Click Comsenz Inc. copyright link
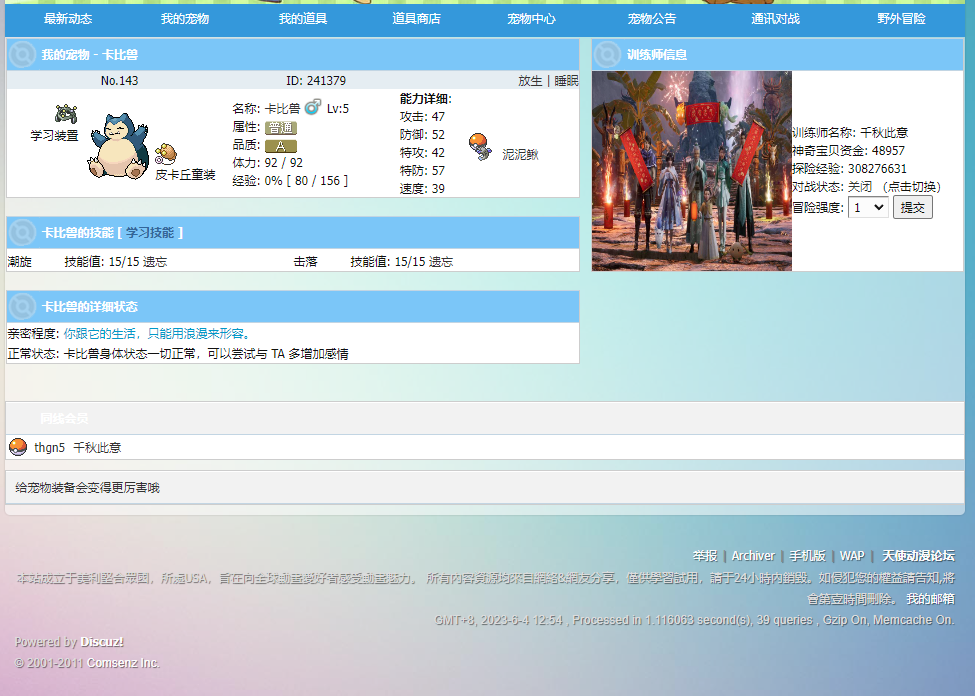The height and width of the screenshot is (696, 975). click(x=123, y=663)
